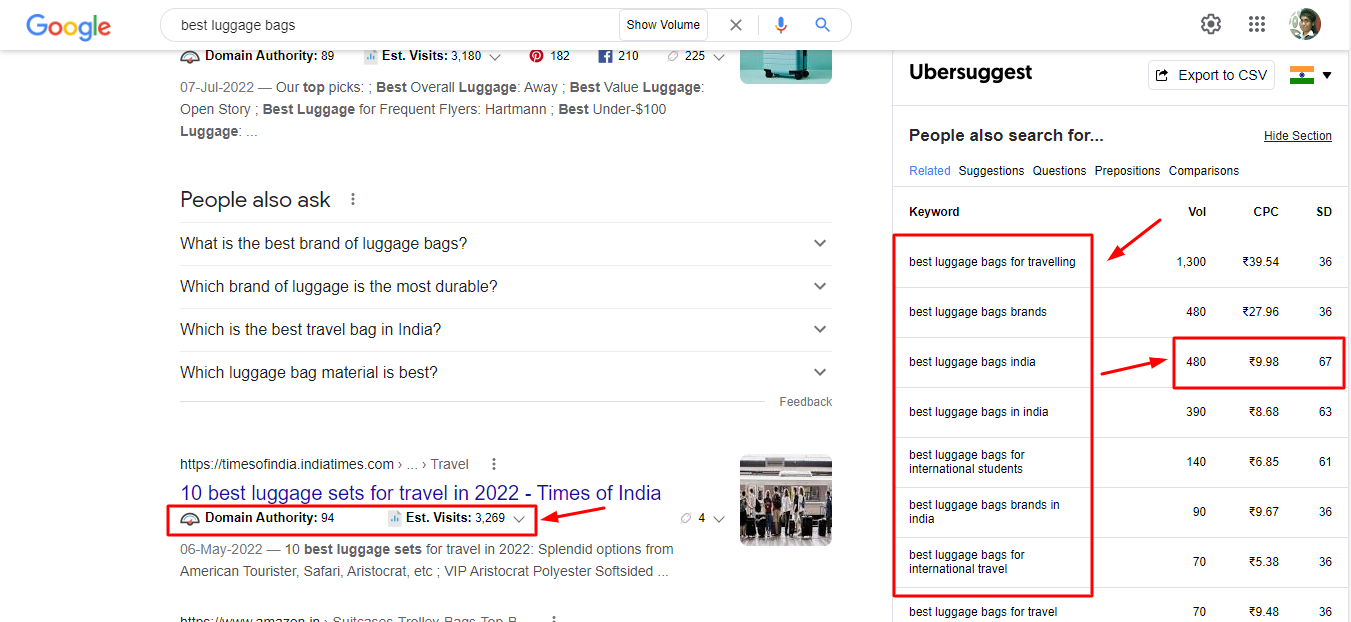
Task: Switch to the Comparisons tab
Action: 1204,171
